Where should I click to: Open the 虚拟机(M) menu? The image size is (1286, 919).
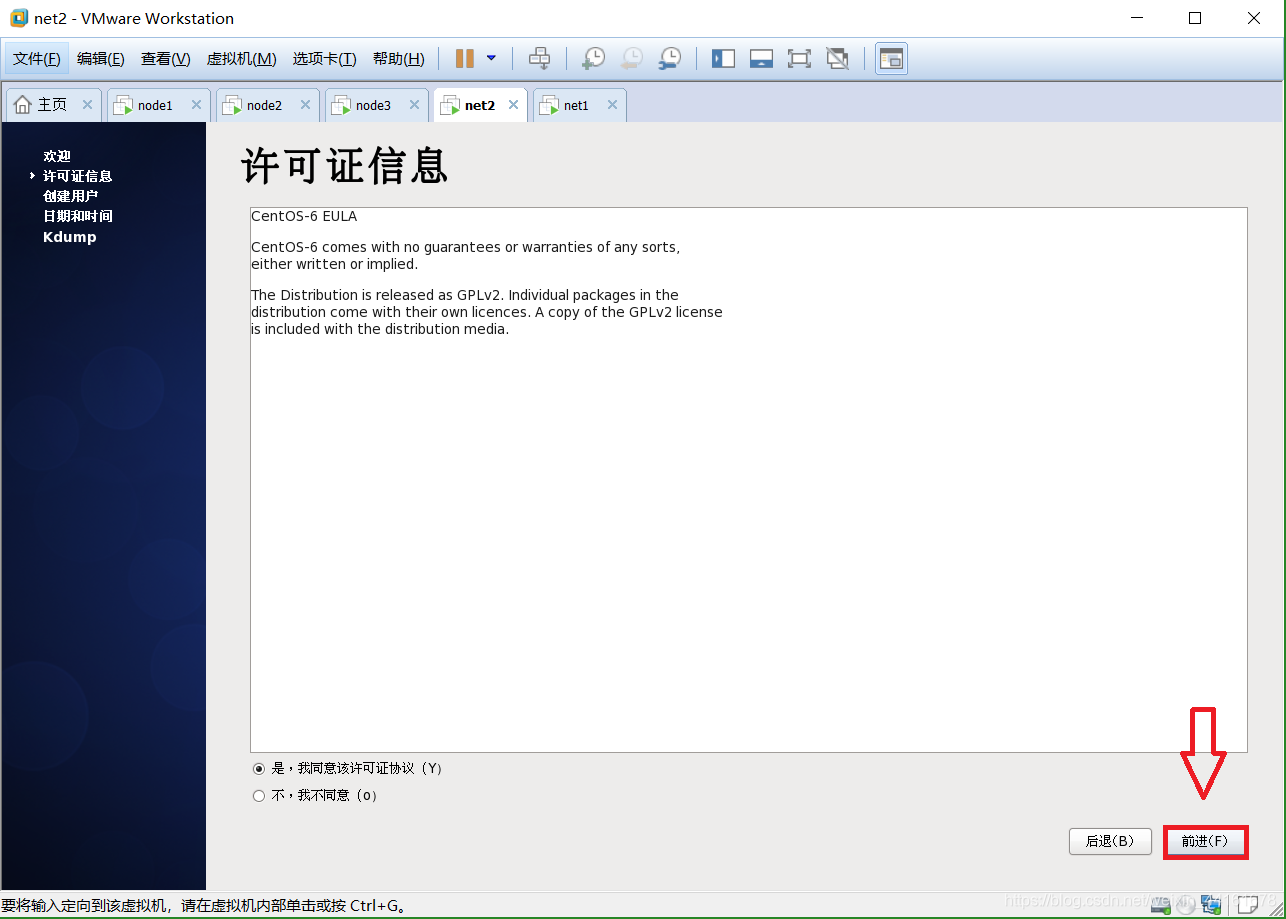[242, 59]
